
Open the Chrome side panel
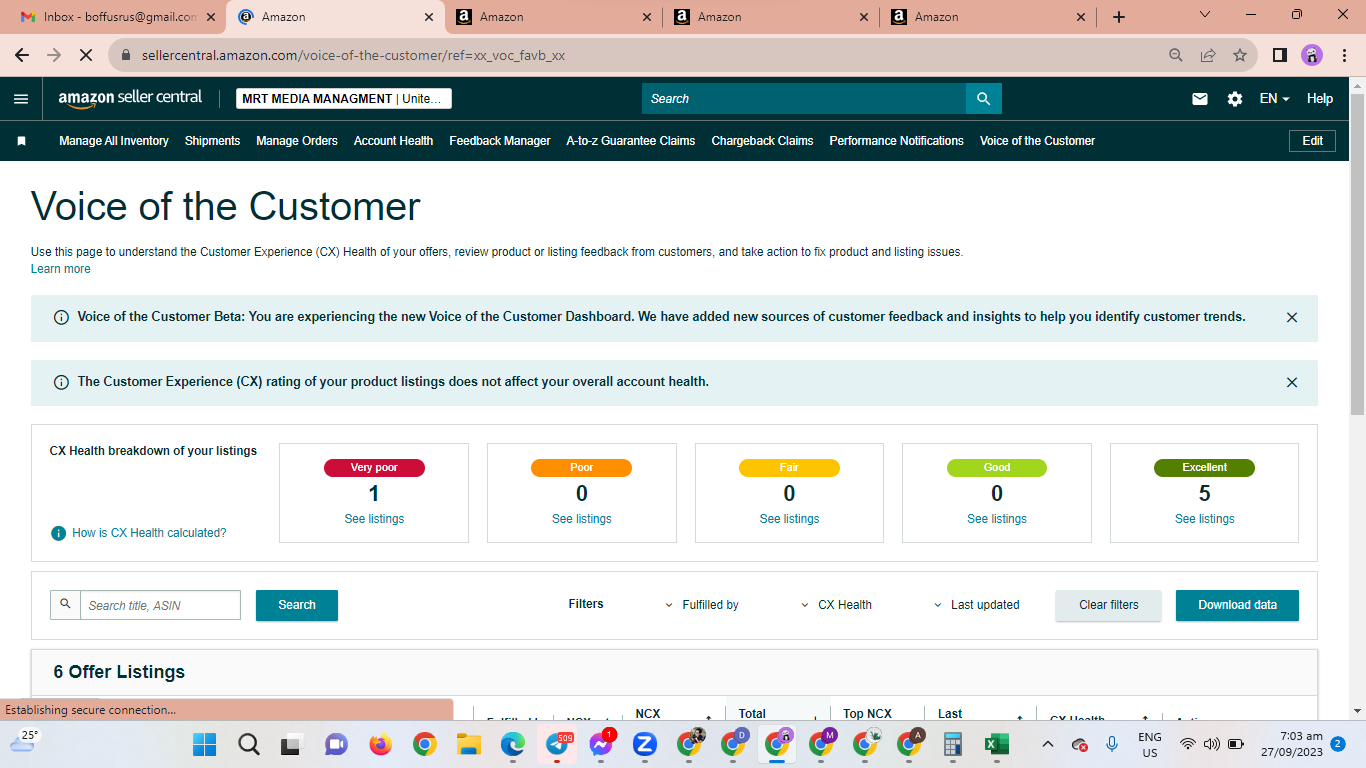(1279, 56)
